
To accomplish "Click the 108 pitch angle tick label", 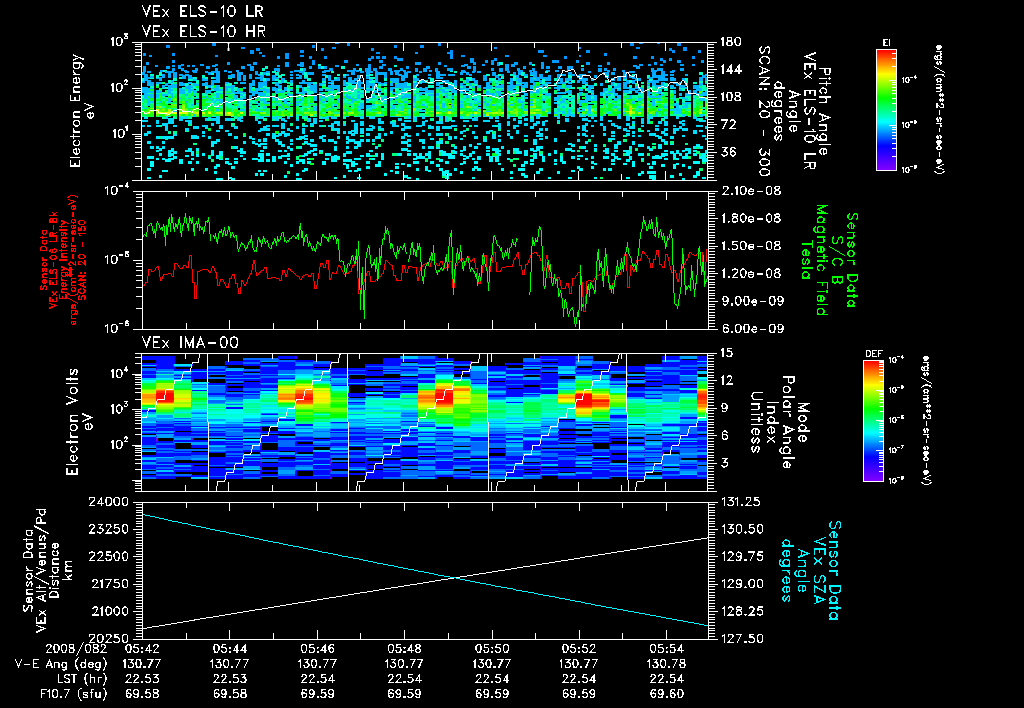I will [x=731, y=97].
